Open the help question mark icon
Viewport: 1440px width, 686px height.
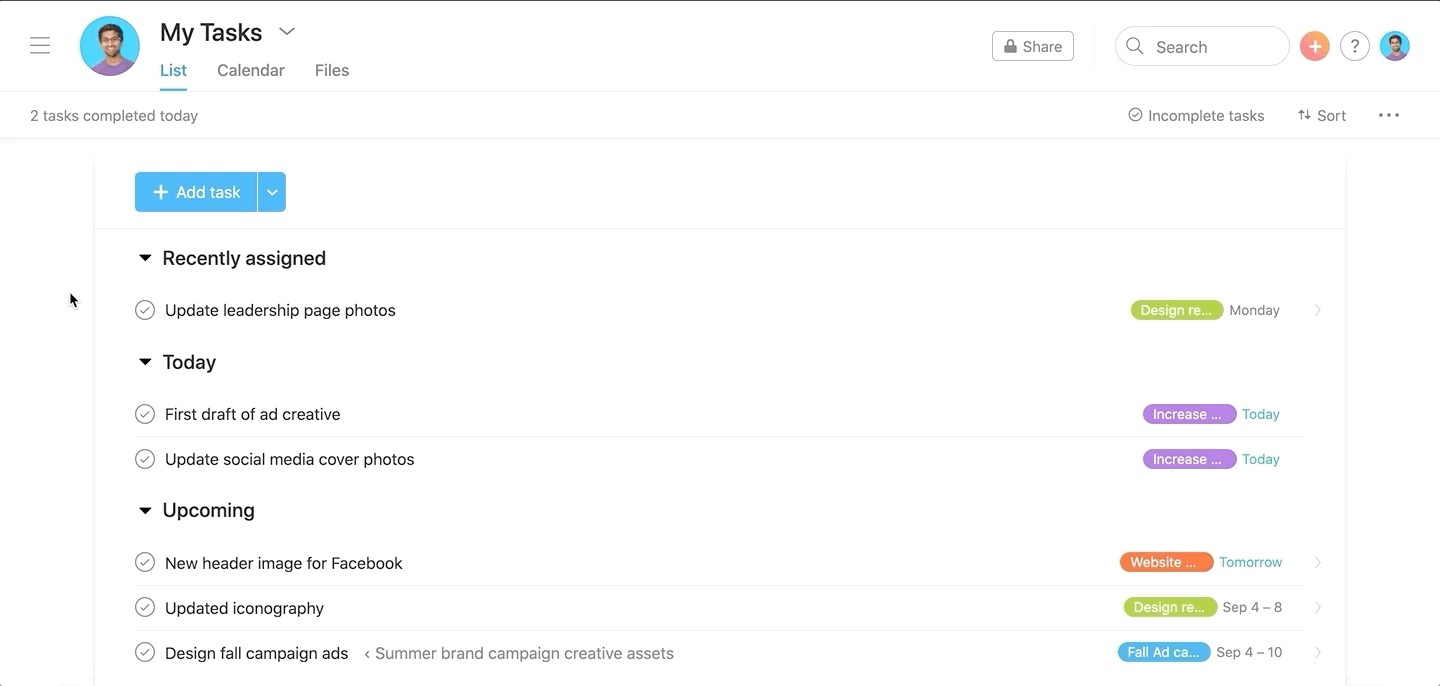1354,46
